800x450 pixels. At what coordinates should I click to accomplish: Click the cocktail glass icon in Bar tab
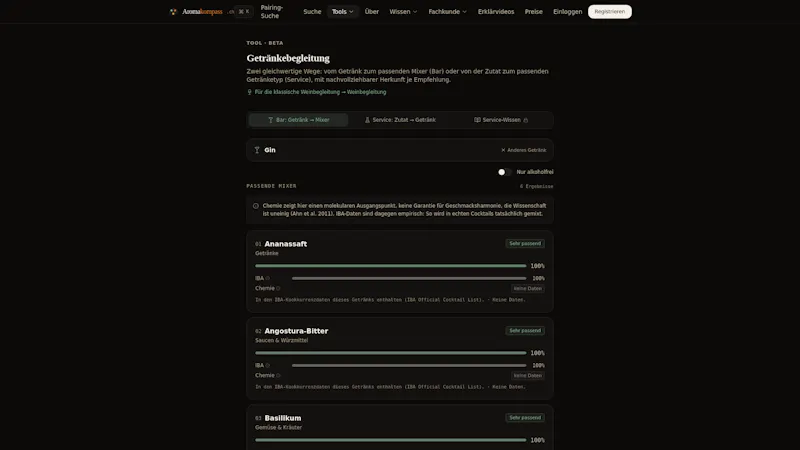point(270,120)
